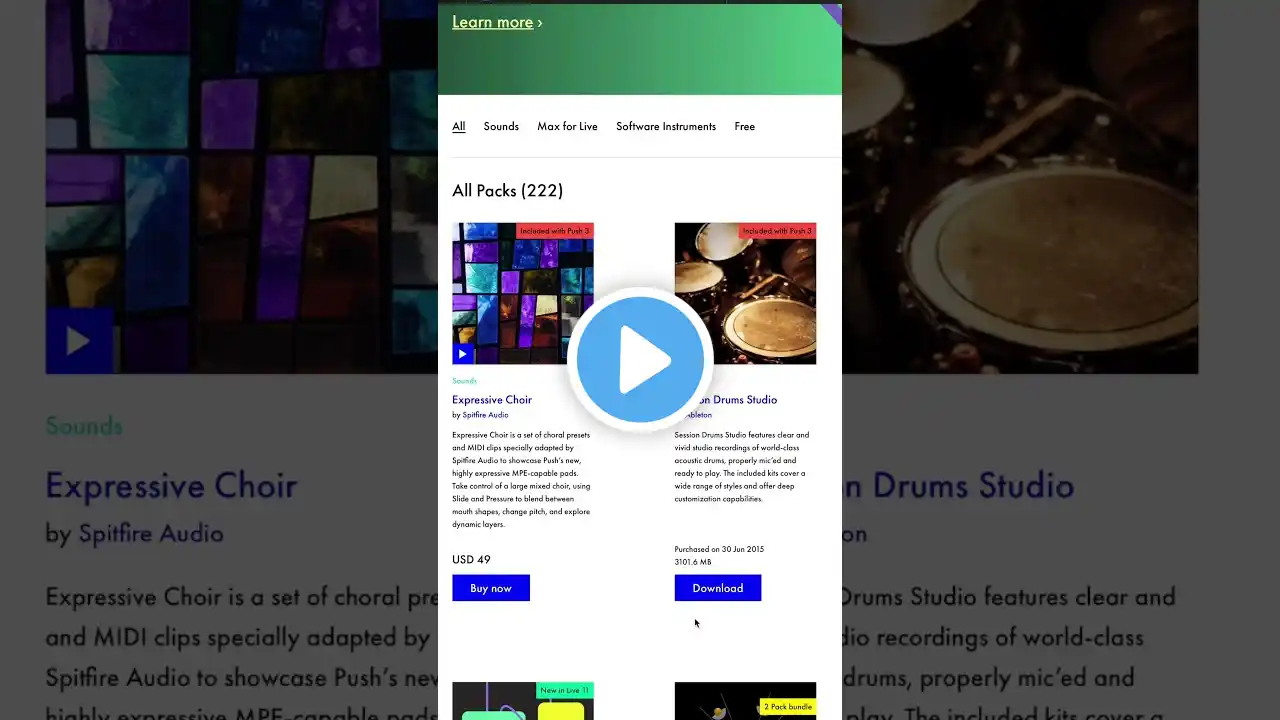Play the video with the large center play button
This screenshot has width=1280, height=720.
[640, 359]
